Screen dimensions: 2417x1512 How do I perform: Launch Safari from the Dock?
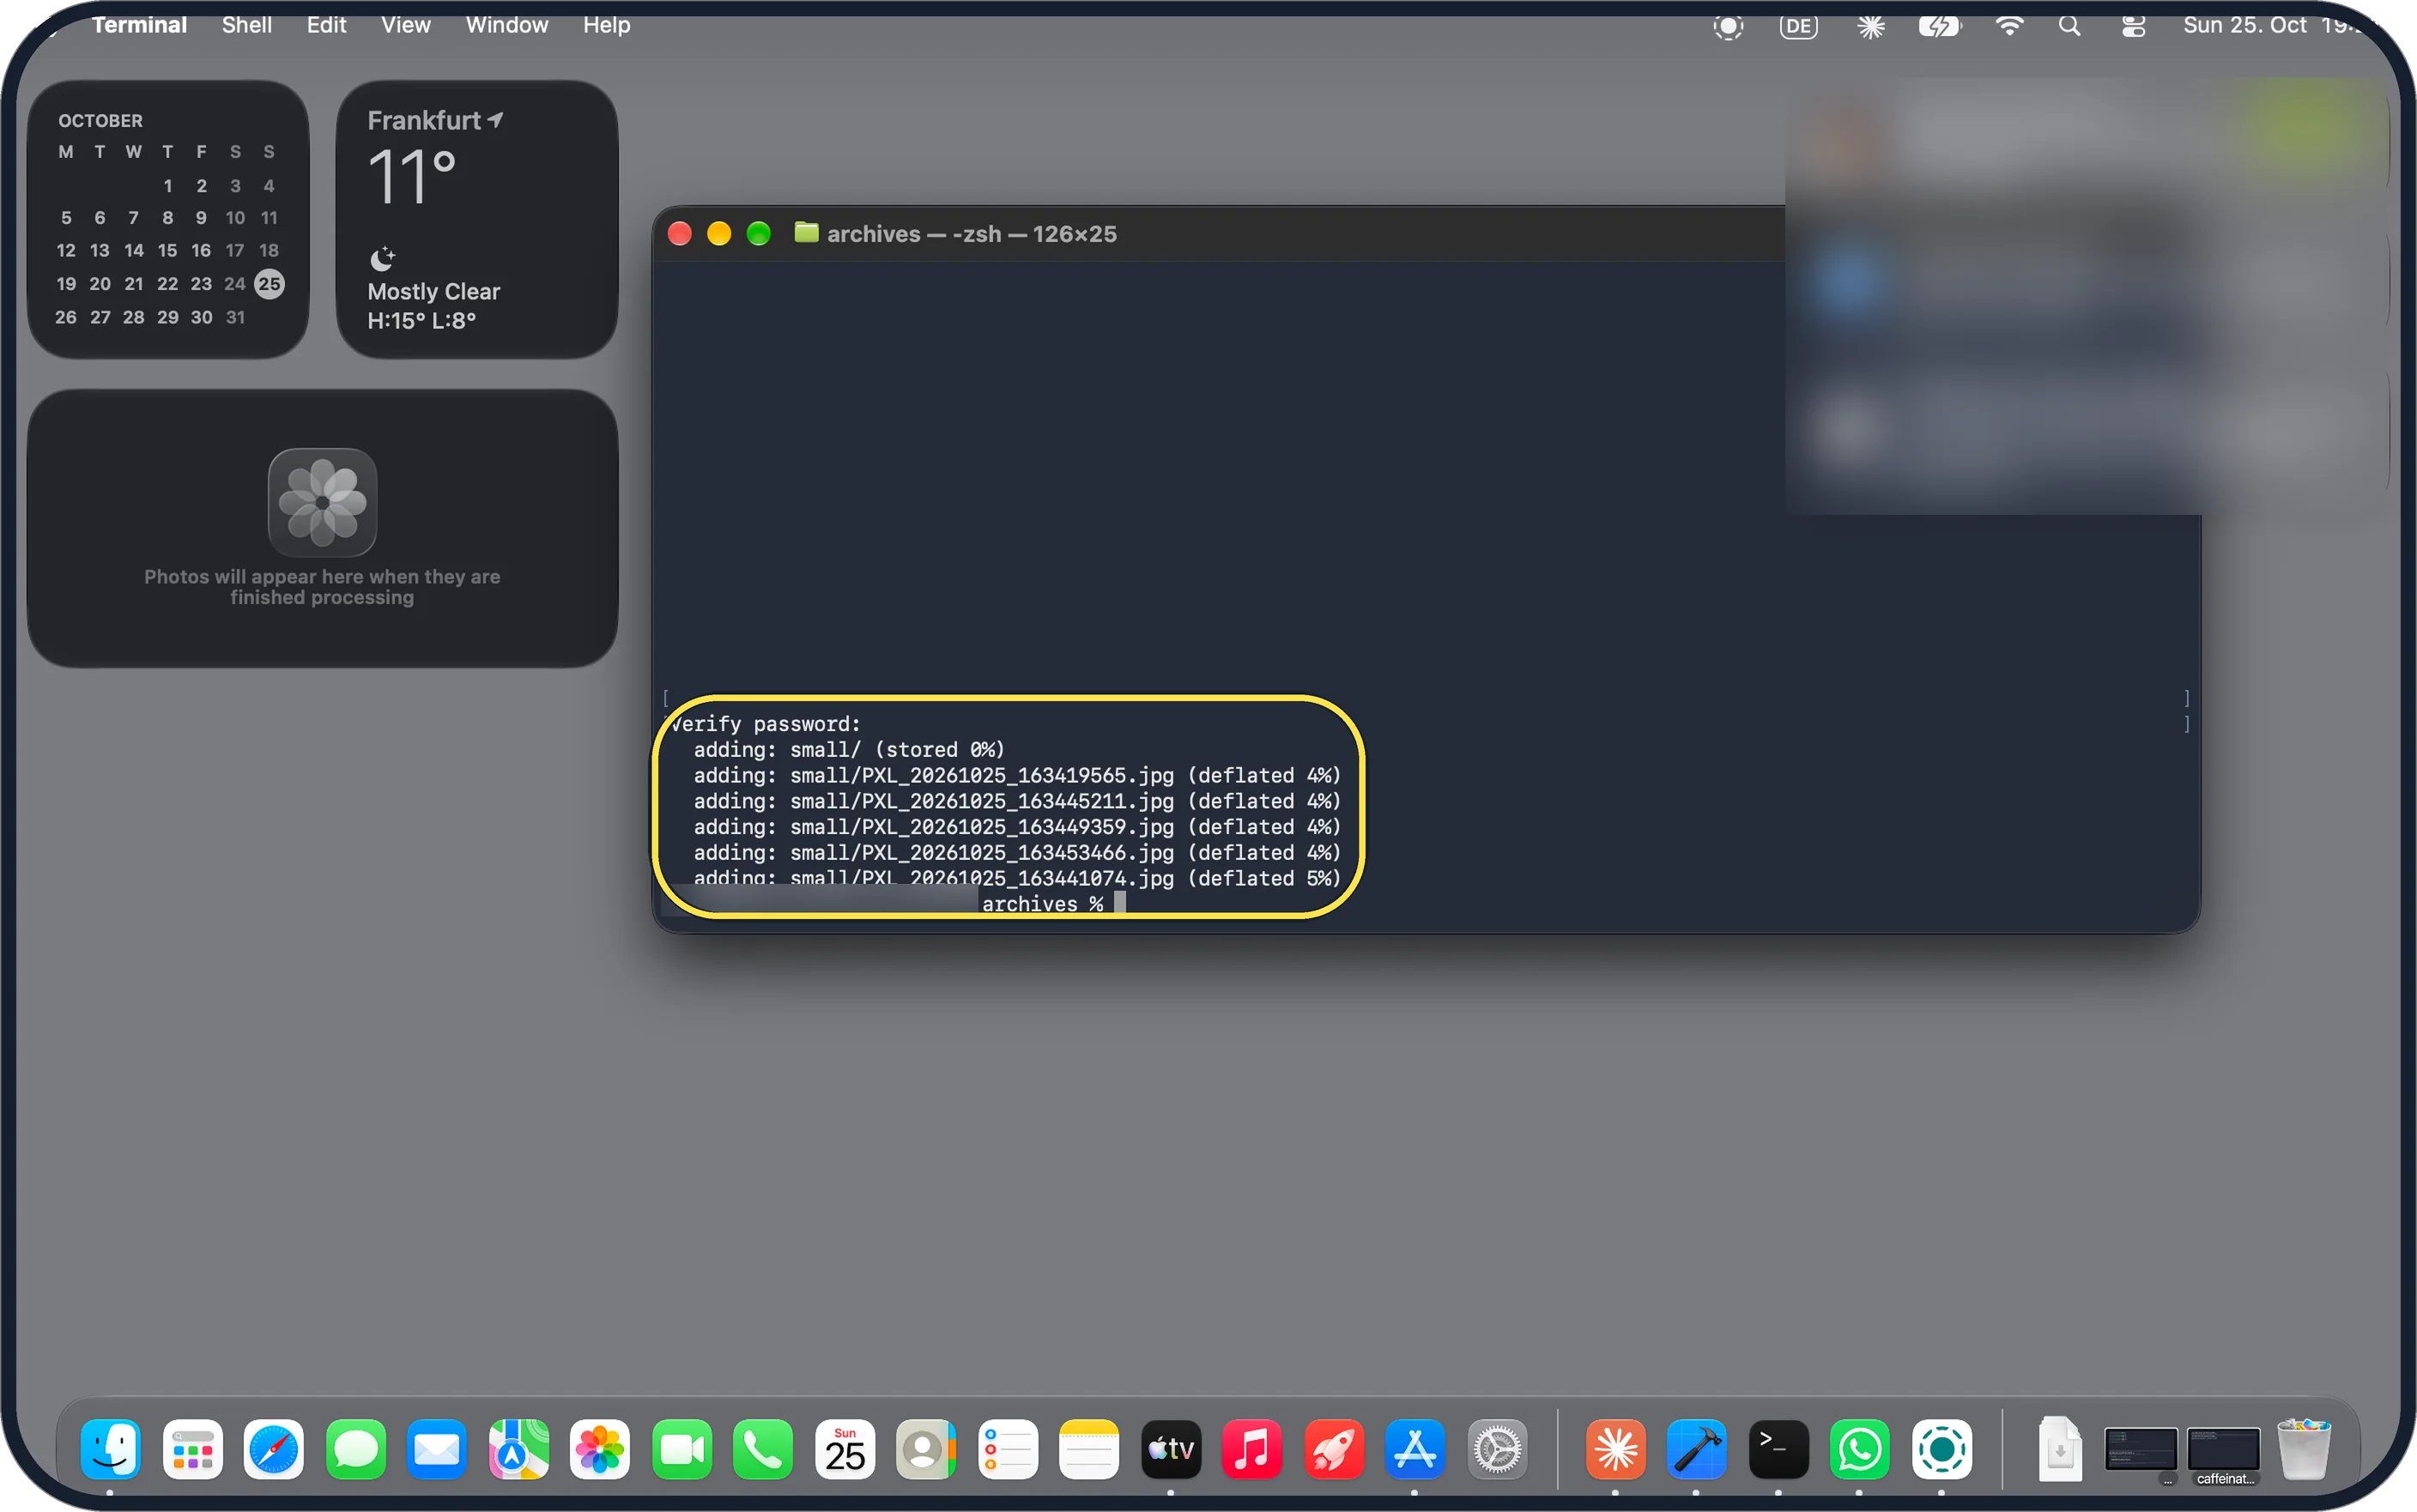click(x=274, y=1449)
